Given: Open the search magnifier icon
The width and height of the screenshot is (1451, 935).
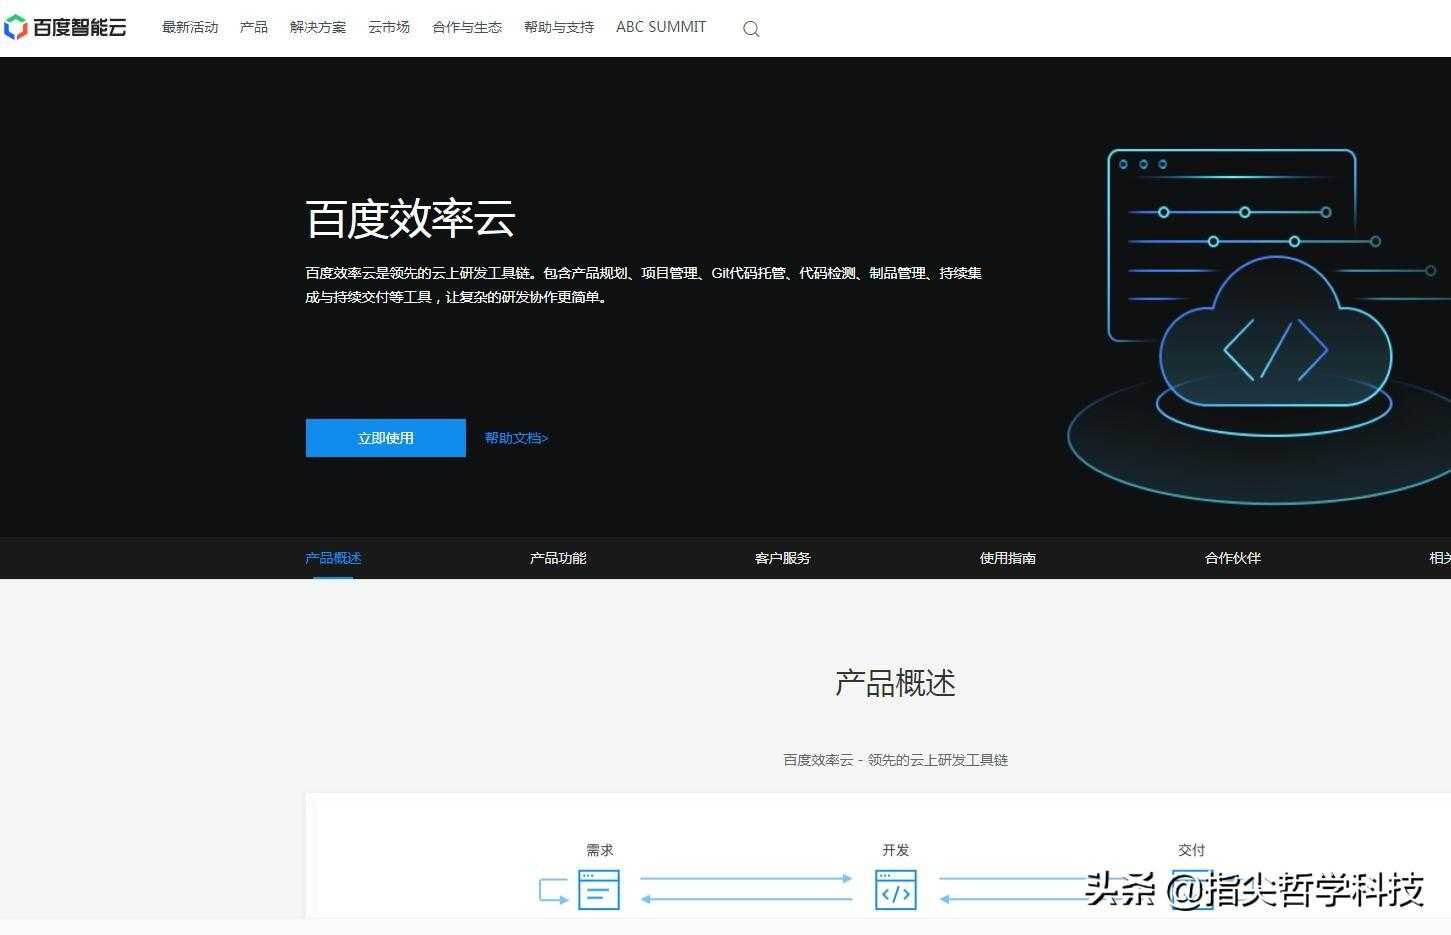Looking at the screenshot, I should pos(751,29).
